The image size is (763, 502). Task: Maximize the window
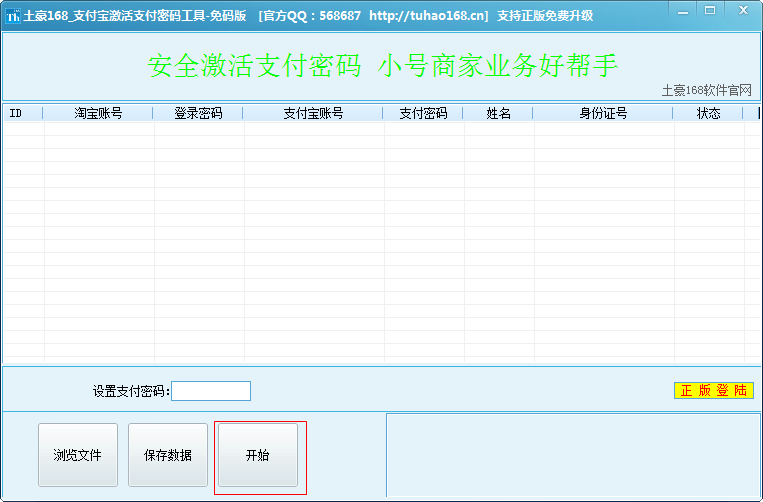click(710, 11)
